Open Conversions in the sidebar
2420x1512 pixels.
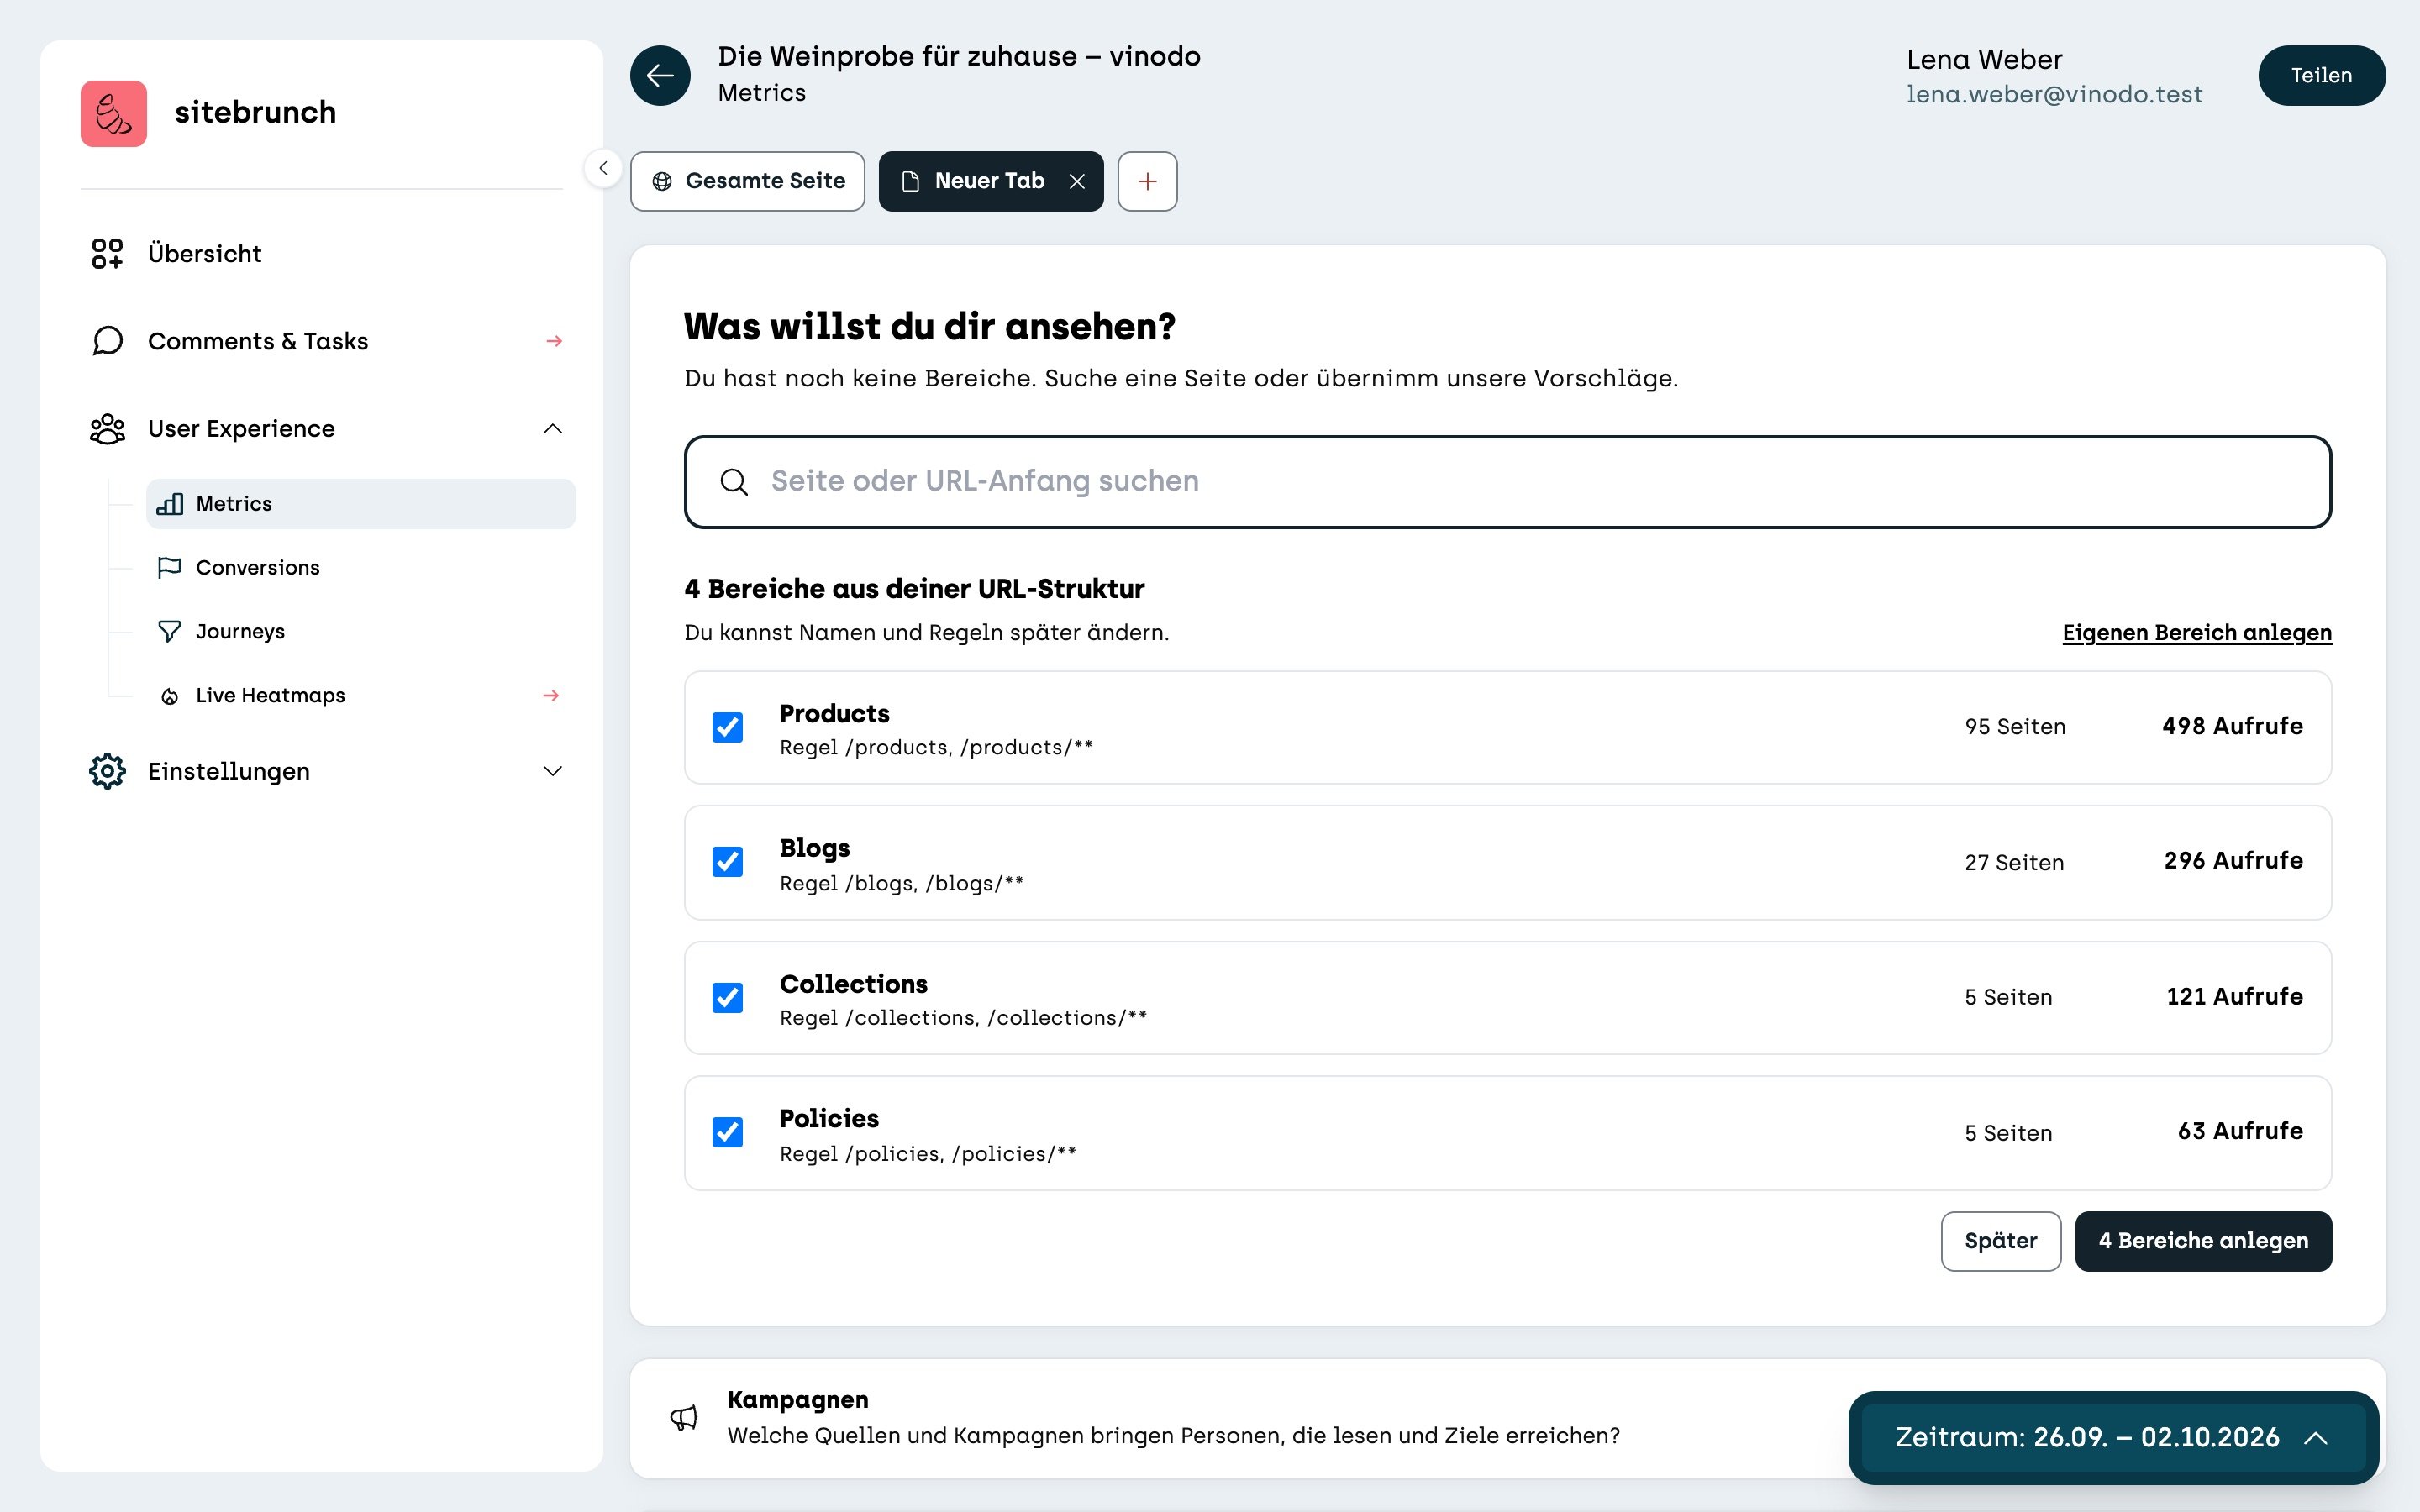coord(361,567)
